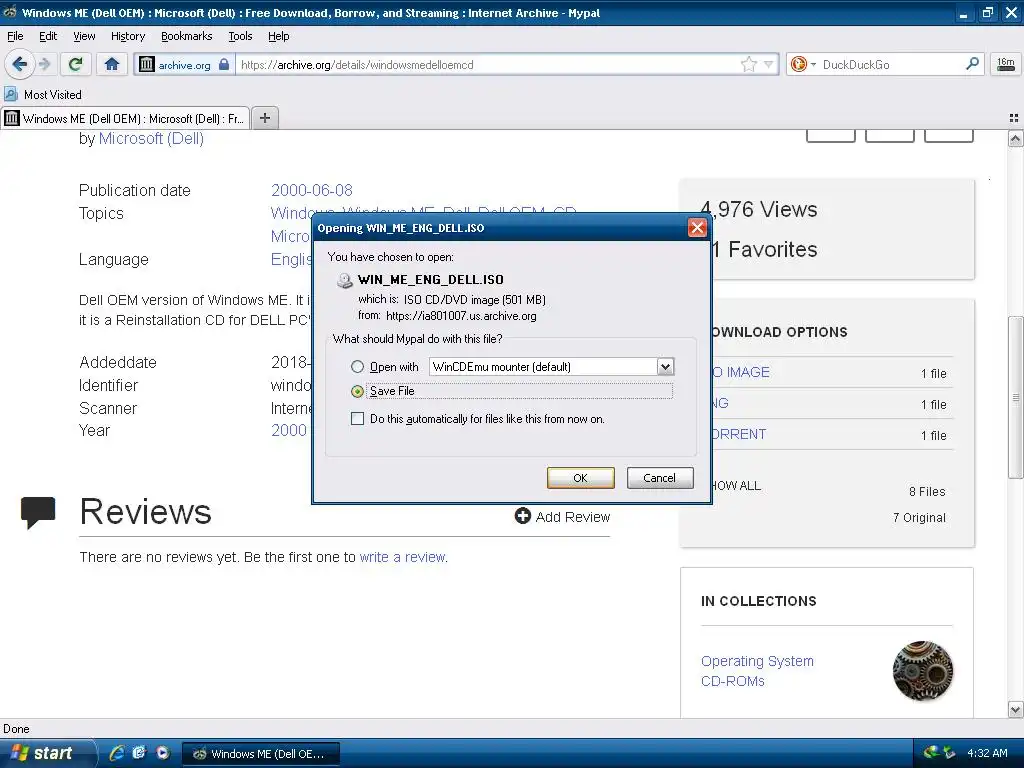Open the ISO IMAGE download option
This screenshot has width=1024, height=768.
pyautogui.click(x=740, y=372)
